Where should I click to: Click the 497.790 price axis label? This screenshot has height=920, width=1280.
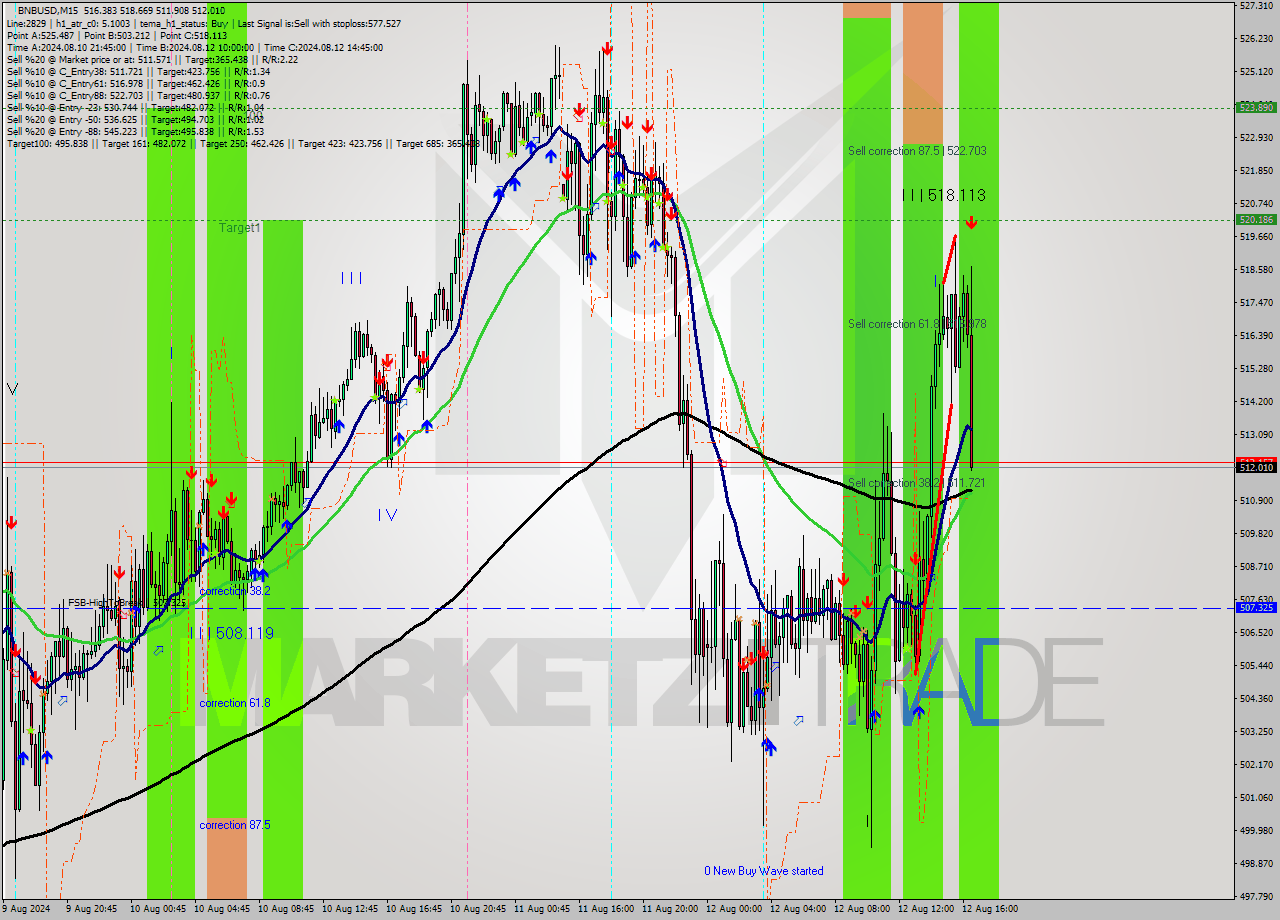(1255, 897)
